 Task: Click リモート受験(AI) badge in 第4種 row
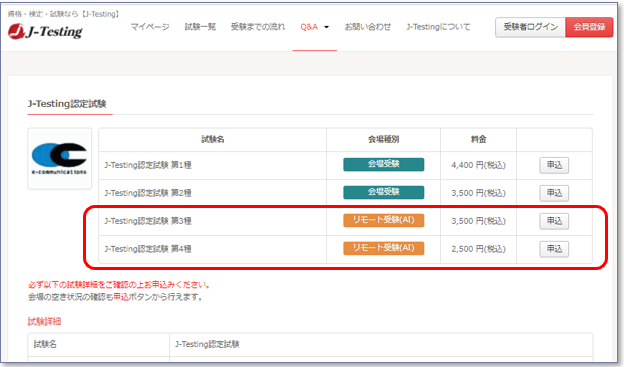(x=384, y=248)
